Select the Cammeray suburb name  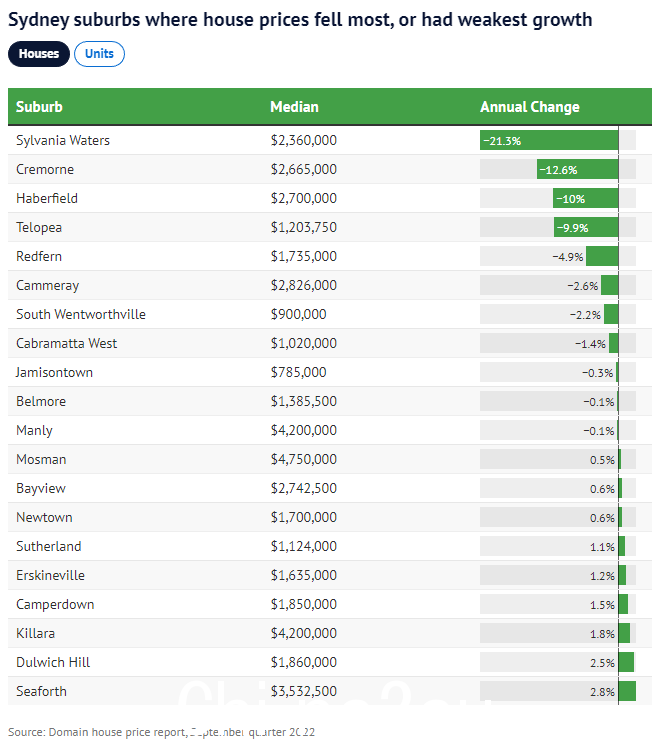tap(47, 285)
